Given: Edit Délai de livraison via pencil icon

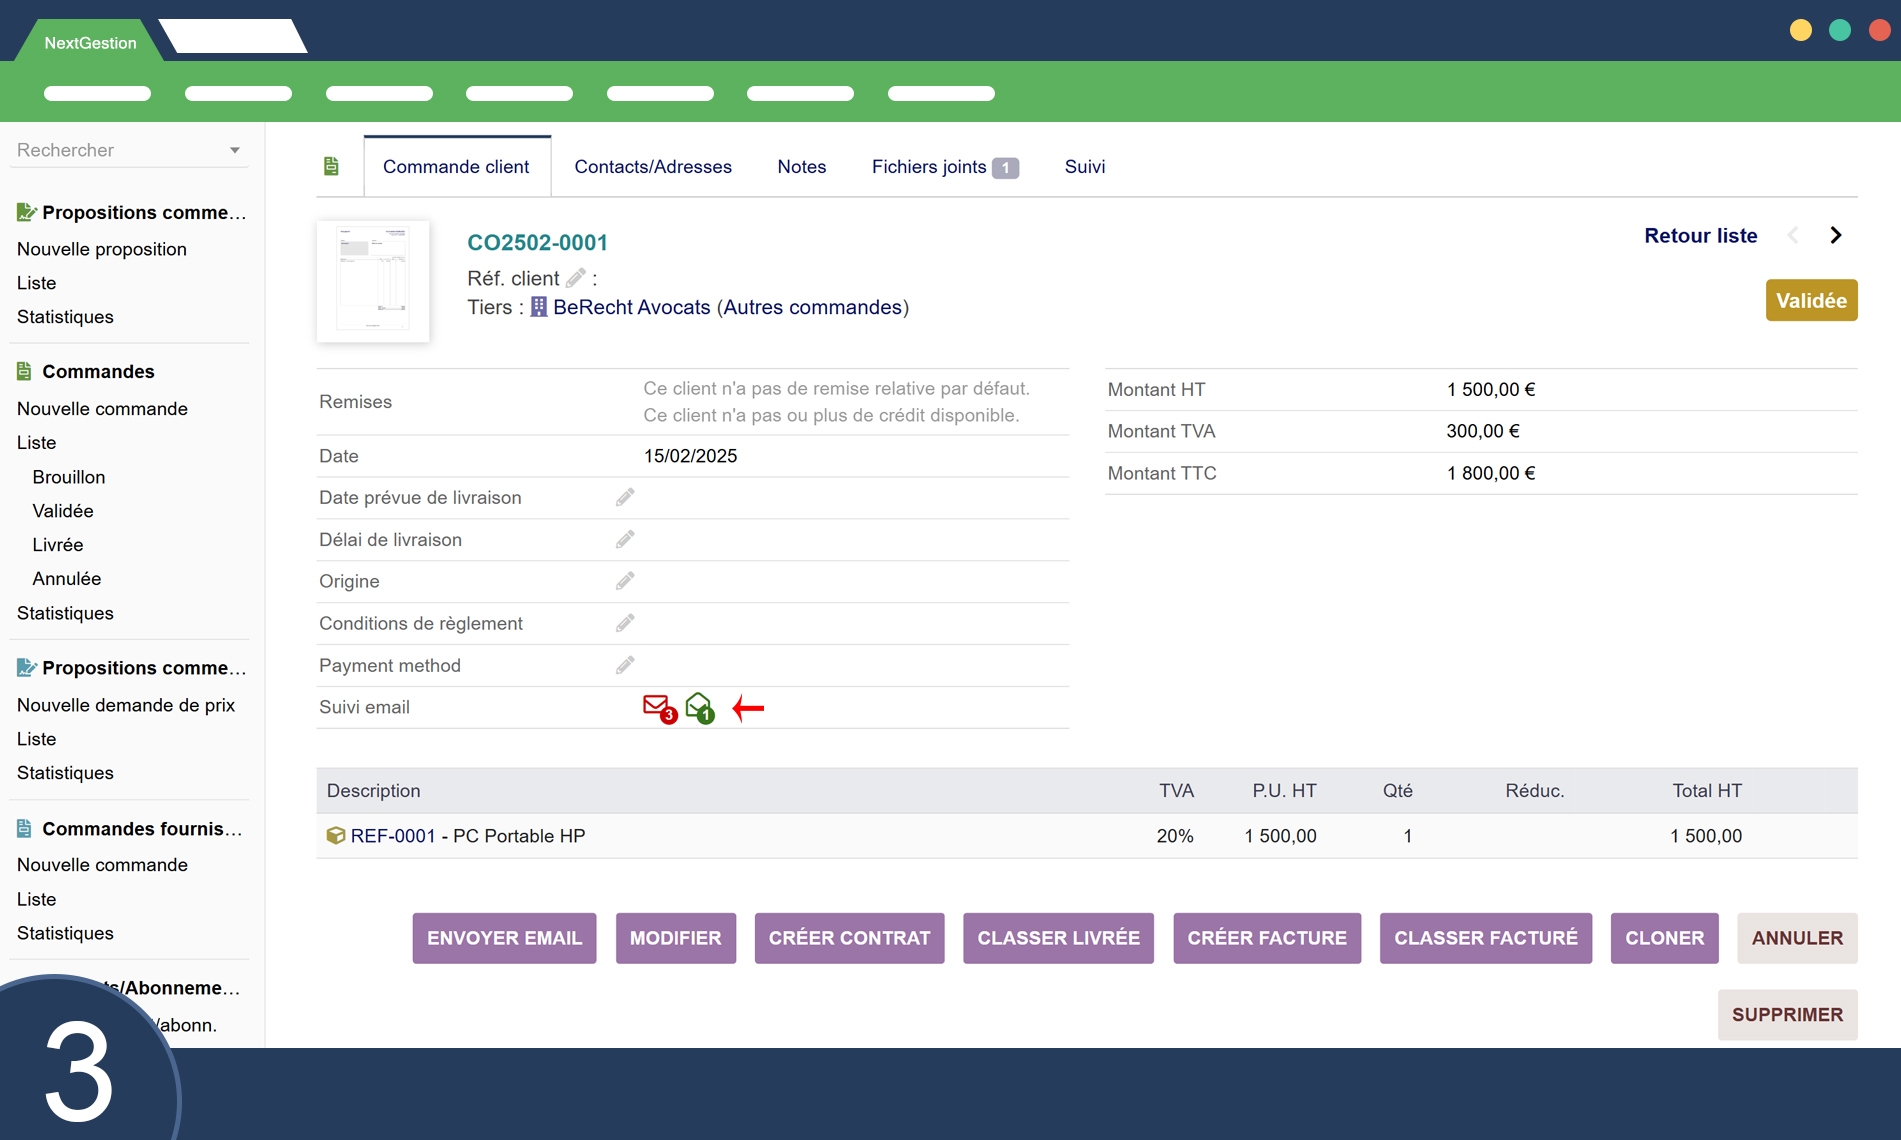Looking at the screenshot, I should tap(625, 539).
